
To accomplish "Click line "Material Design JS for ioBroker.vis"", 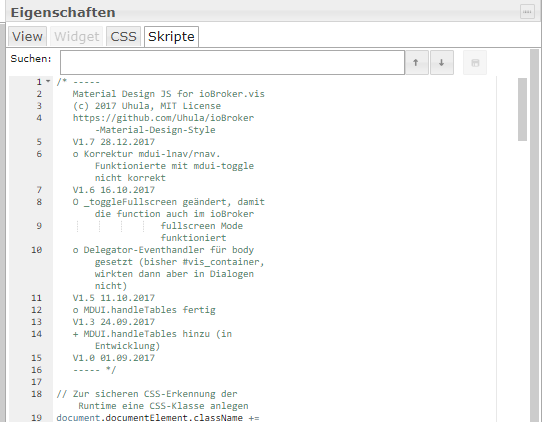I will tap(168, 94).
